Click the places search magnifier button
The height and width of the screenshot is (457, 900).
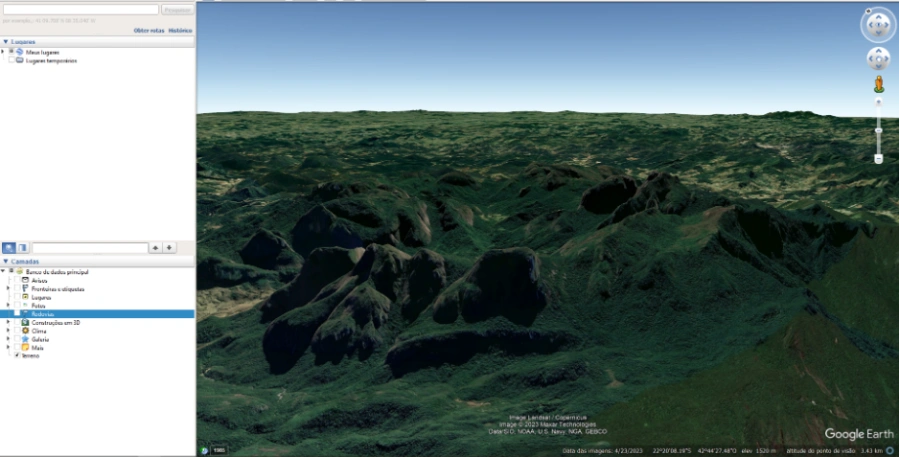(x=9, y=247)
